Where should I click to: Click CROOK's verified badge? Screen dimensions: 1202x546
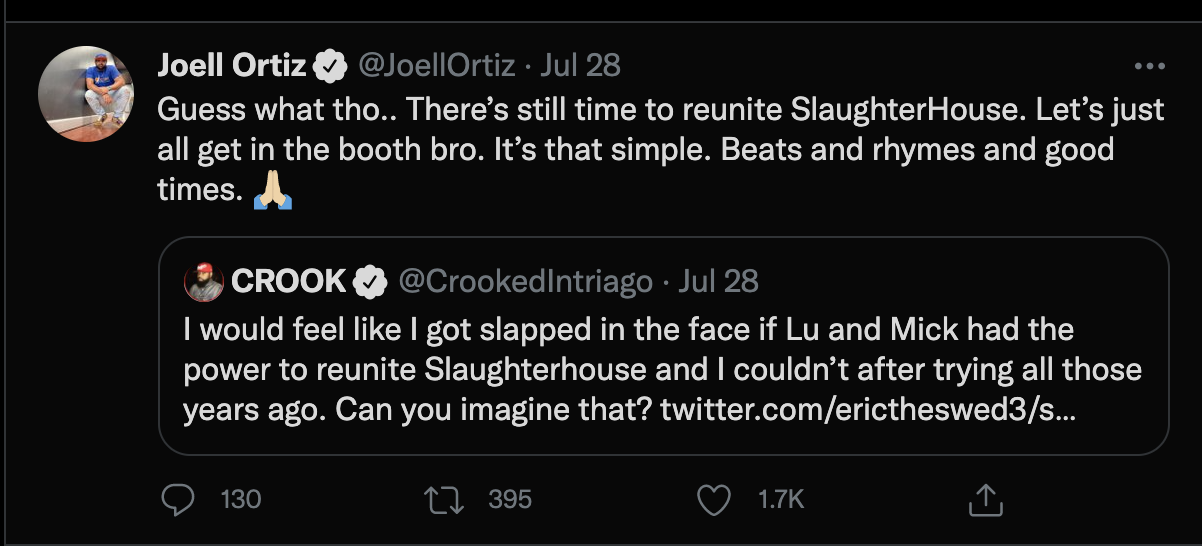click(x=371, y=283)
